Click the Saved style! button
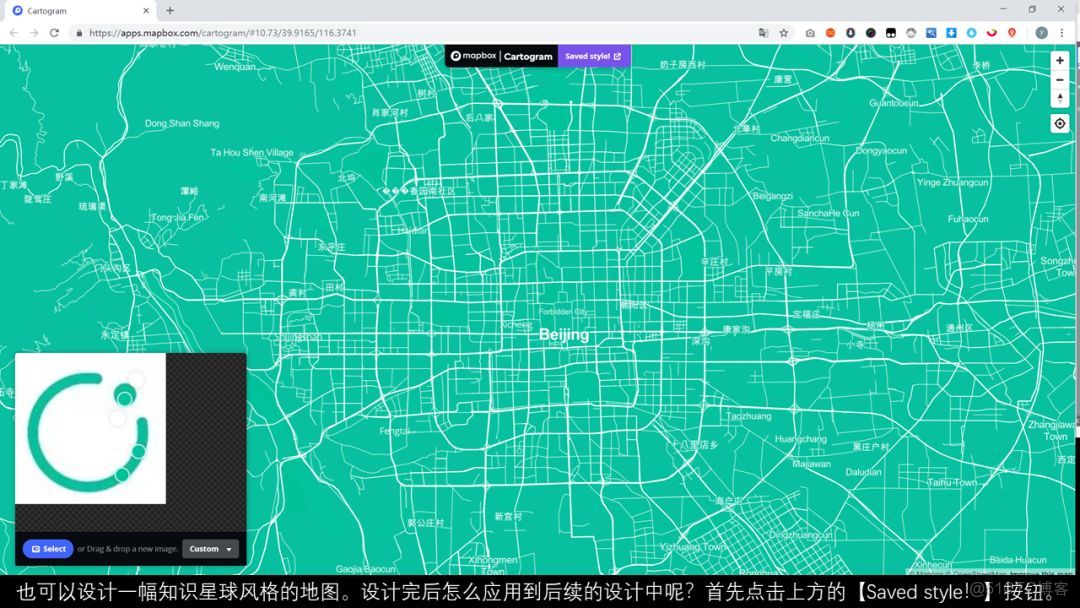This screenshot has width=1080, height=608. pyautogui.click(x=594, y=56)
